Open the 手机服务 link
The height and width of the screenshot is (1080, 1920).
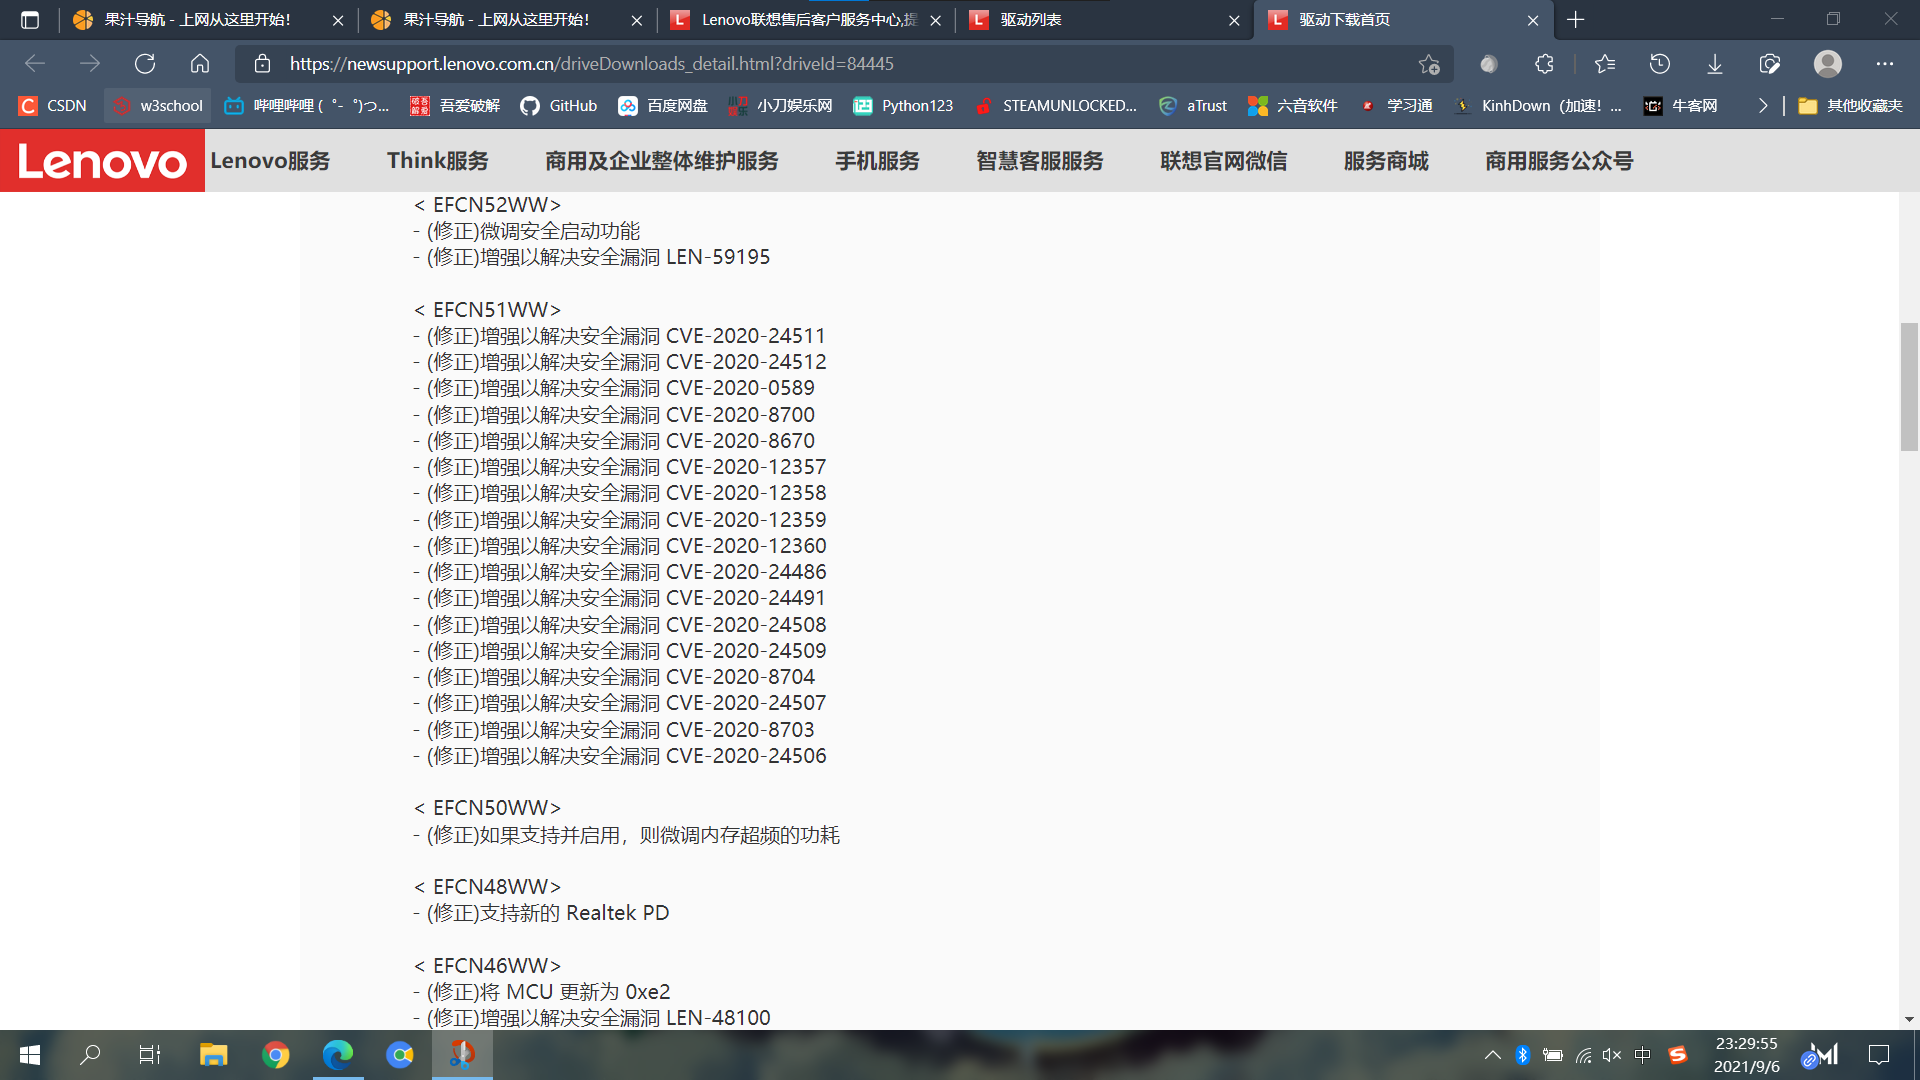coord(877,160)
